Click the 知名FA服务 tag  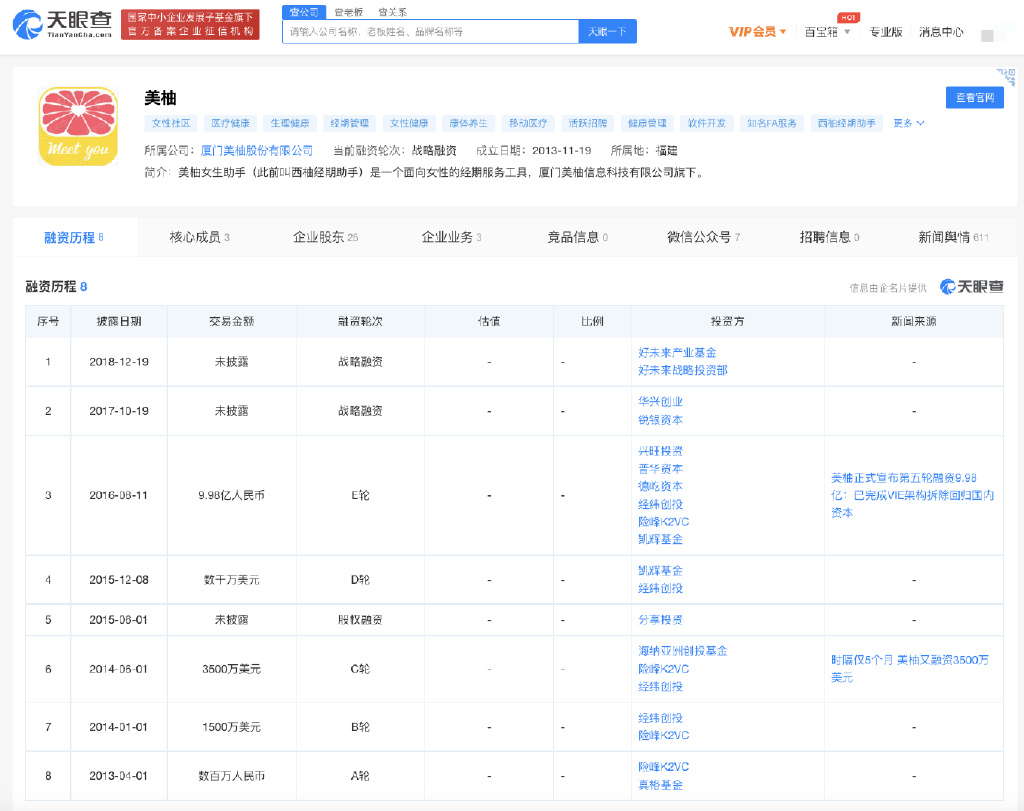(x=772, y=123)
